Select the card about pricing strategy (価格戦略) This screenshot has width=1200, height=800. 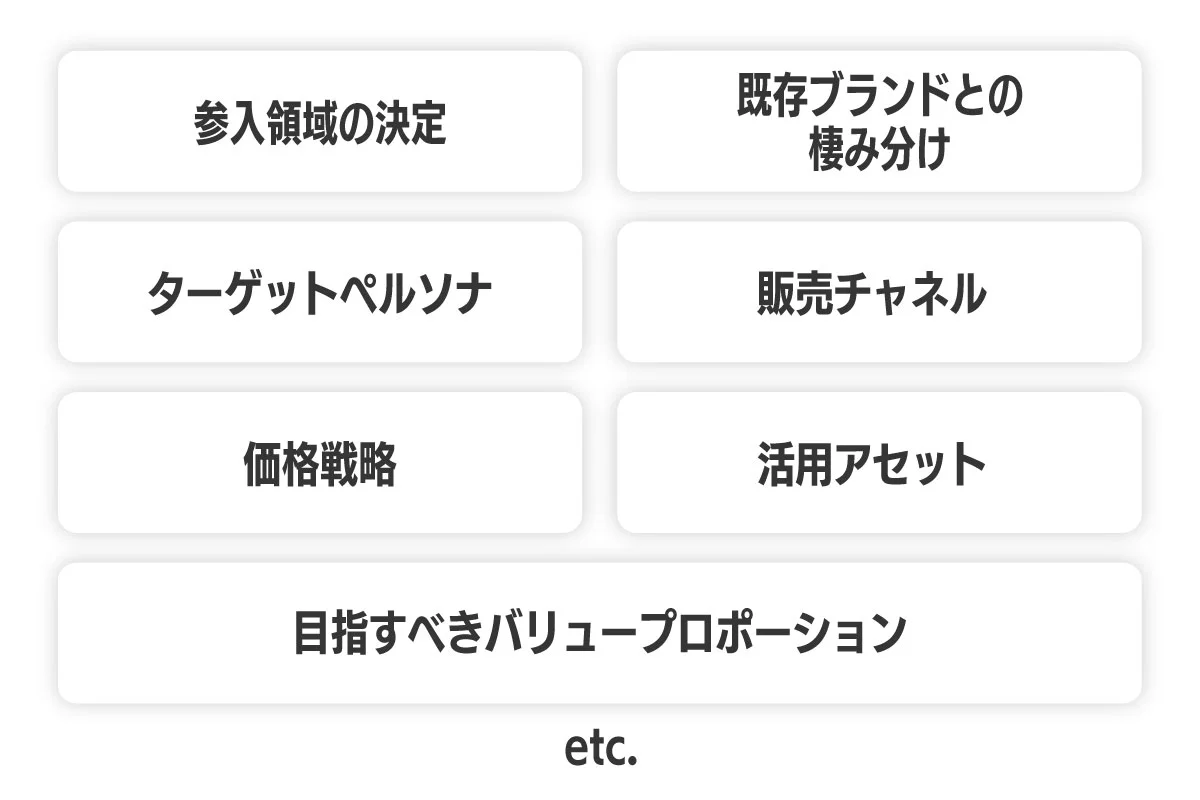pos(320,462)
